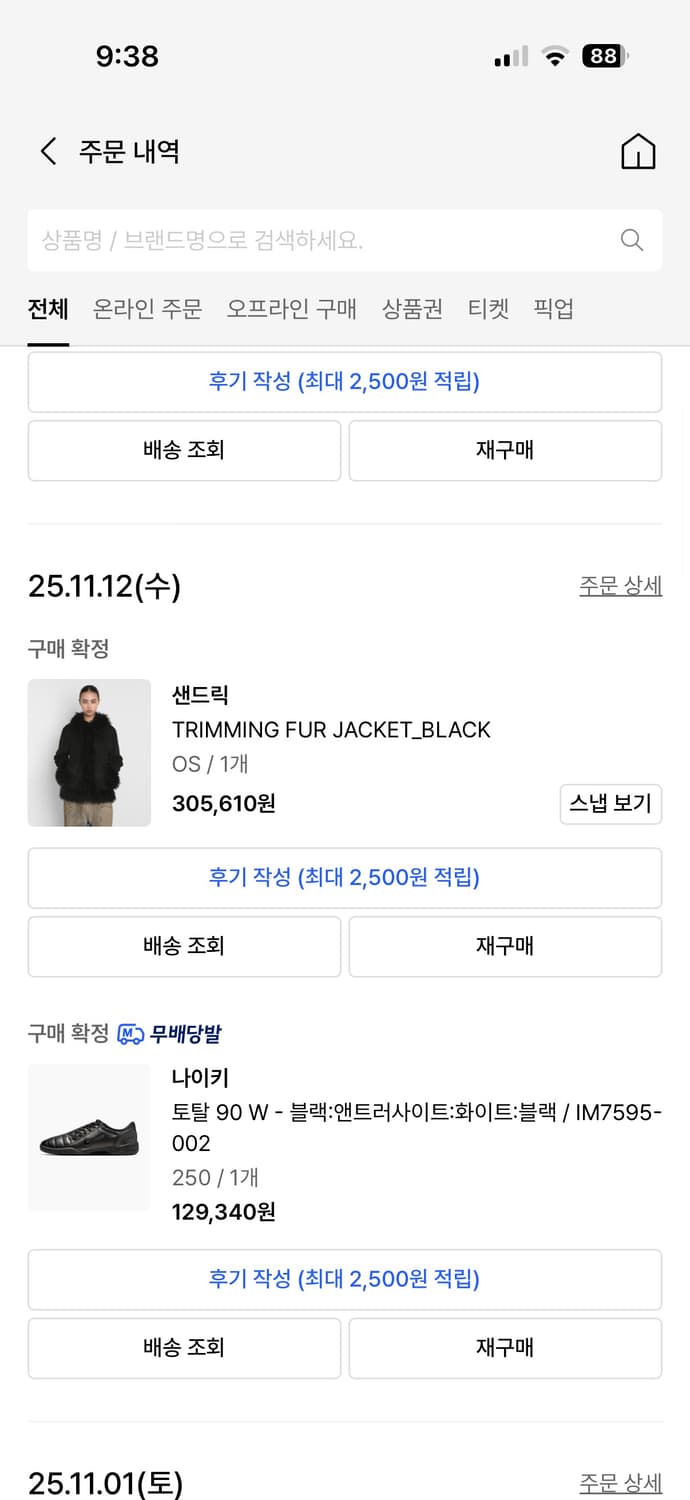Open 주문 상세 for the 25.11.12 order
The height and width of the screenshot is (1500, 690).
tap(621, 585)
